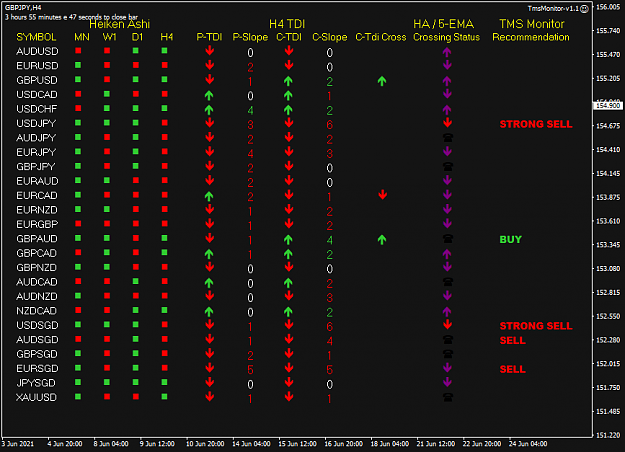Click the P-Slope column header

250,37
